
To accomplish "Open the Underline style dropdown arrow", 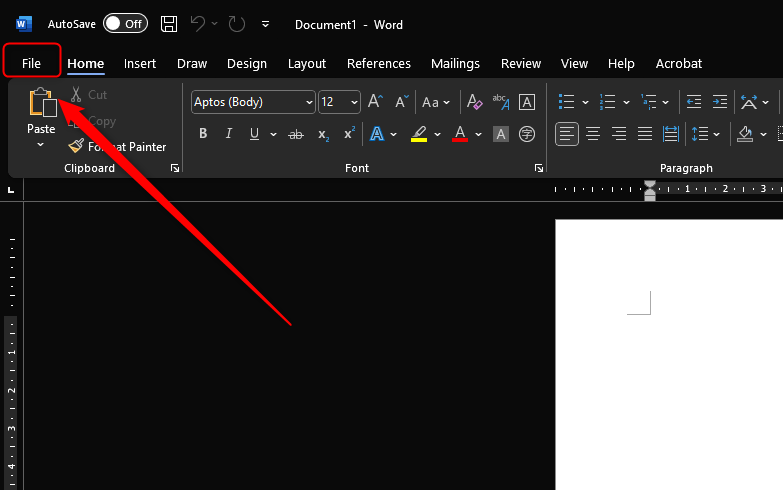I will pyautogui.click(x=273, y=134).
